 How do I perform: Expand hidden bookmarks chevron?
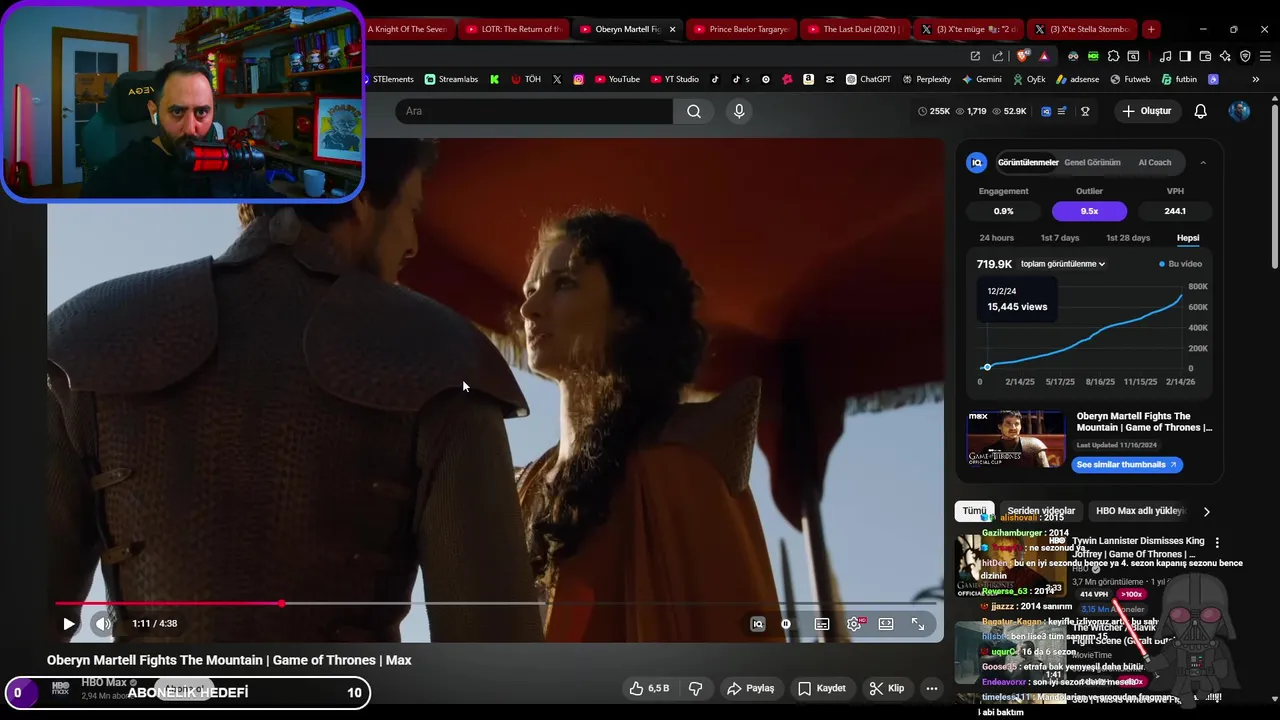pos(1255,79)
